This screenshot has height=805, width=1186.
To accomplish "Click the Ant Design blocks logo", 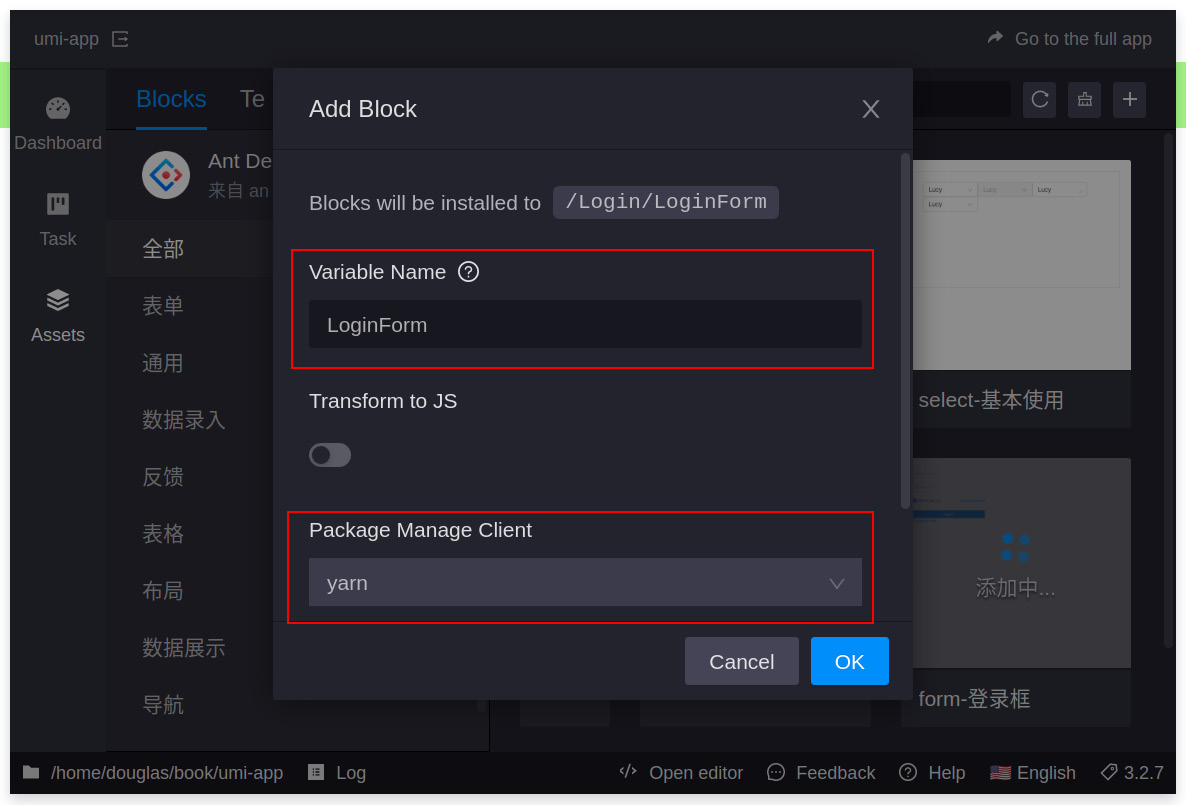I will (x=165, y=174).
